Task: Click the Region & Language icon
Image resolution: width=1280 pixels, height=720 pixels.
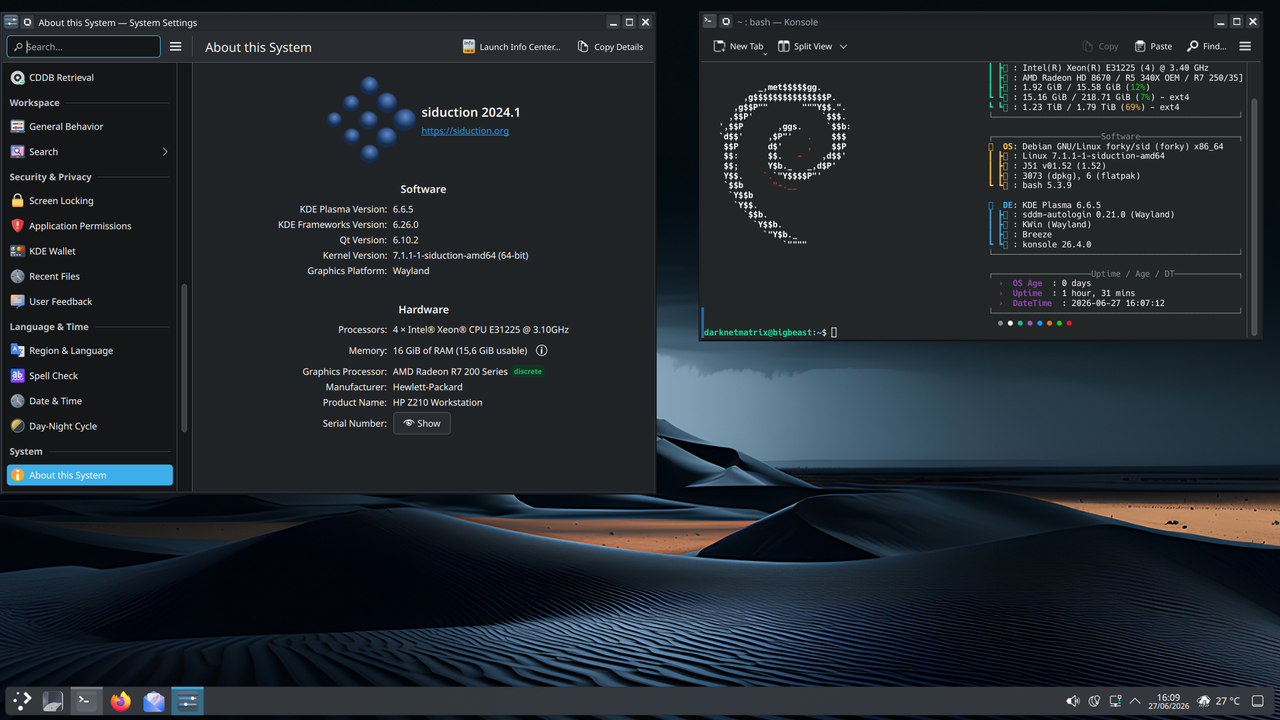Action: [x=17, y=351]
